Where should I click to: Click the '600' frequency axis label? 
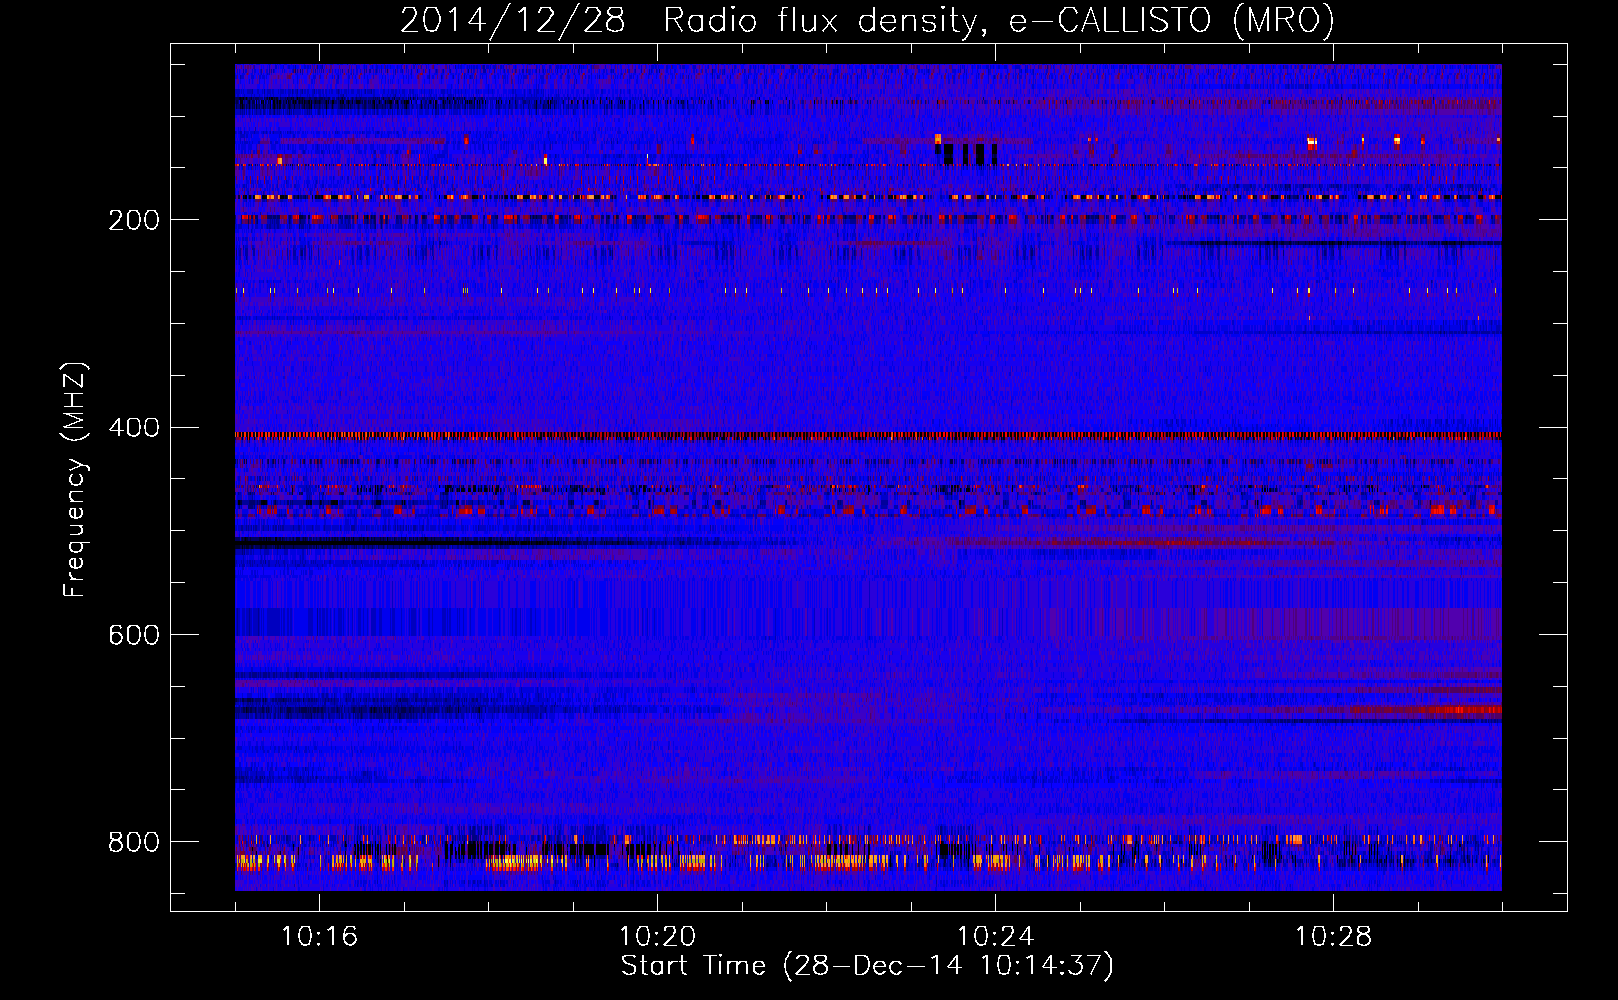pyautogui.click(x=134, y=636)
